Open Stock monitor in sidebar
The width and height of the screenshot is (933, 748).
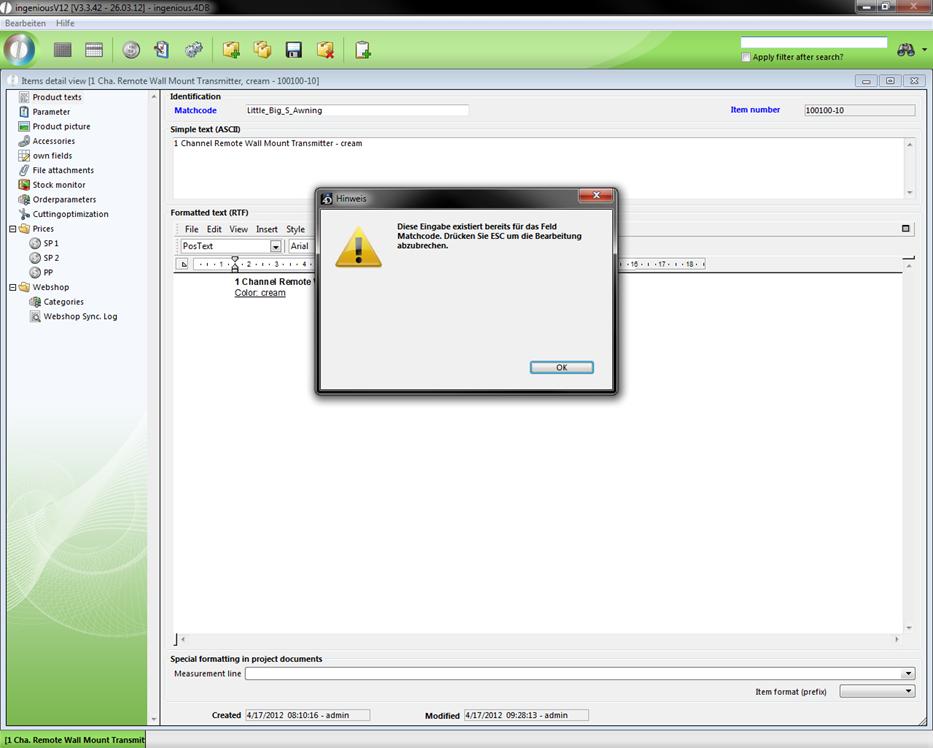58,185
